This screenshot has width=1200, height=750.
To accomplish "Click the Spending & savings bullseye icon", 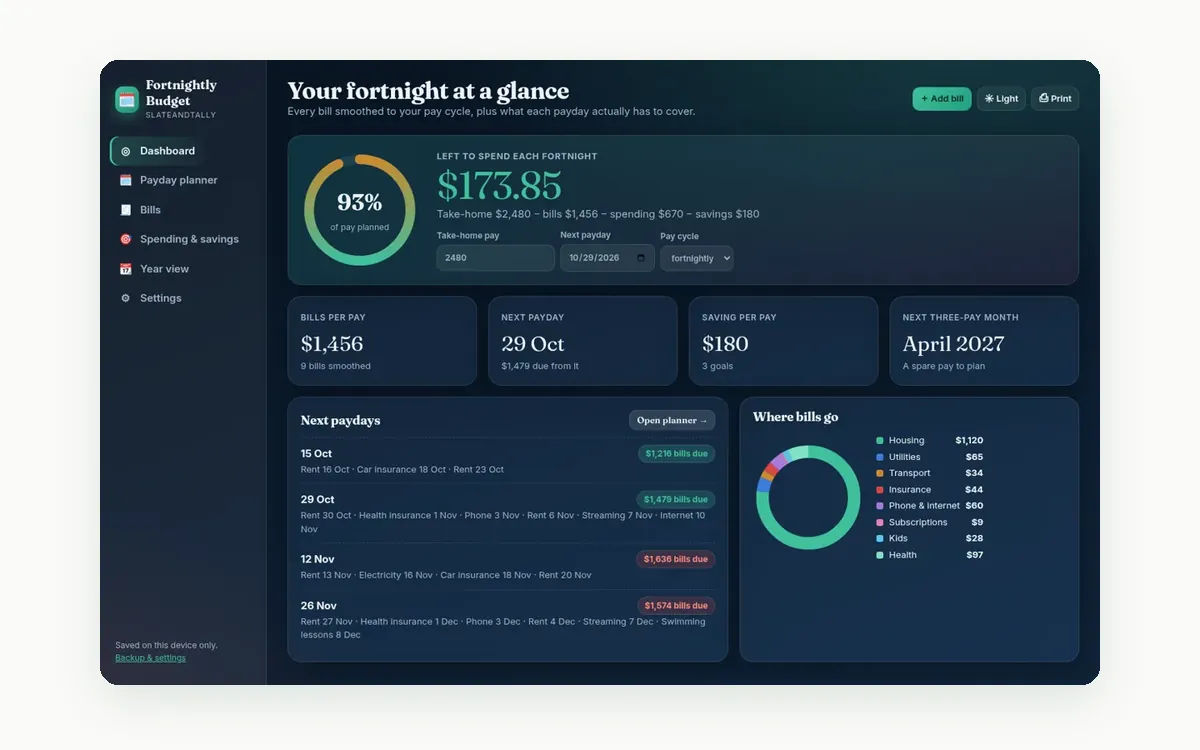I will pos(126,239).
